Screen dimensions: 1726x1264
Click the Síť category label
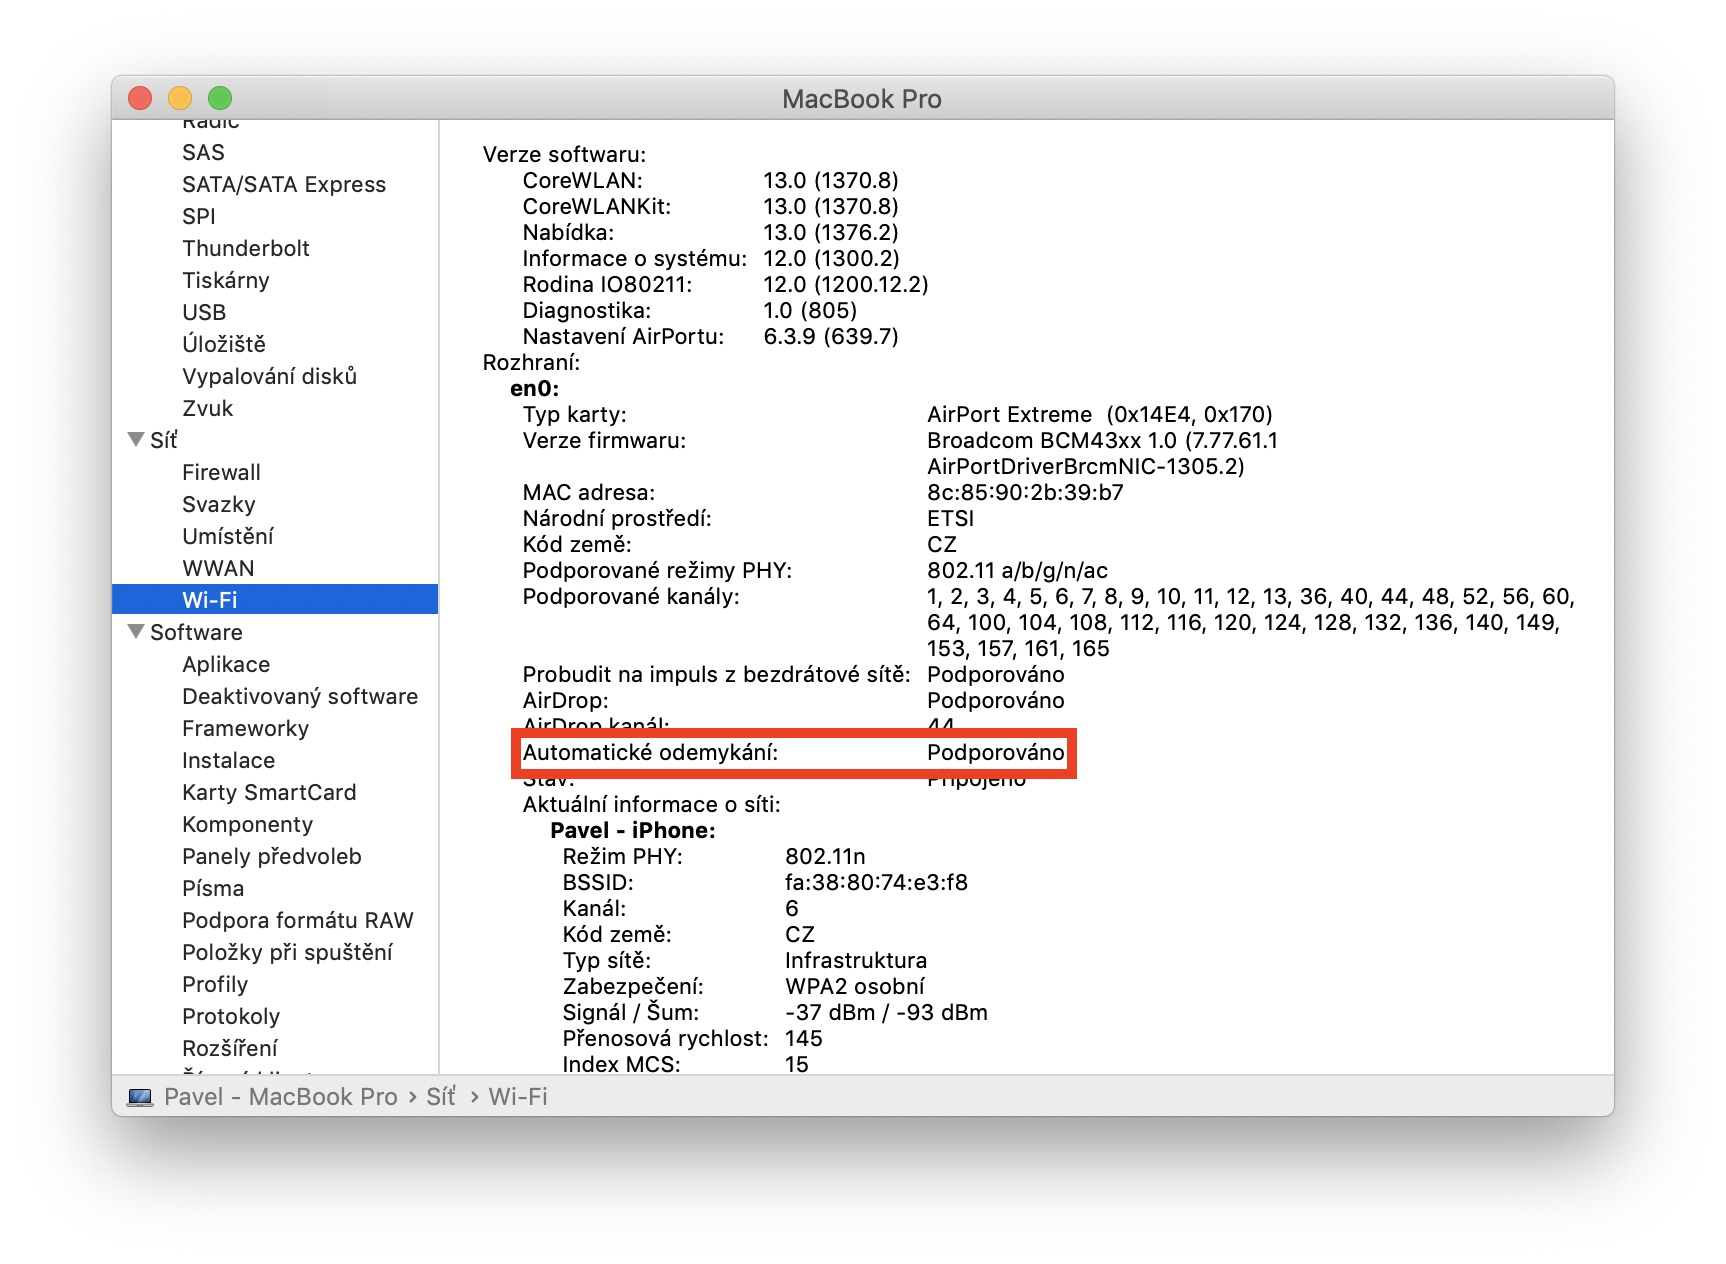click(164, 440)
